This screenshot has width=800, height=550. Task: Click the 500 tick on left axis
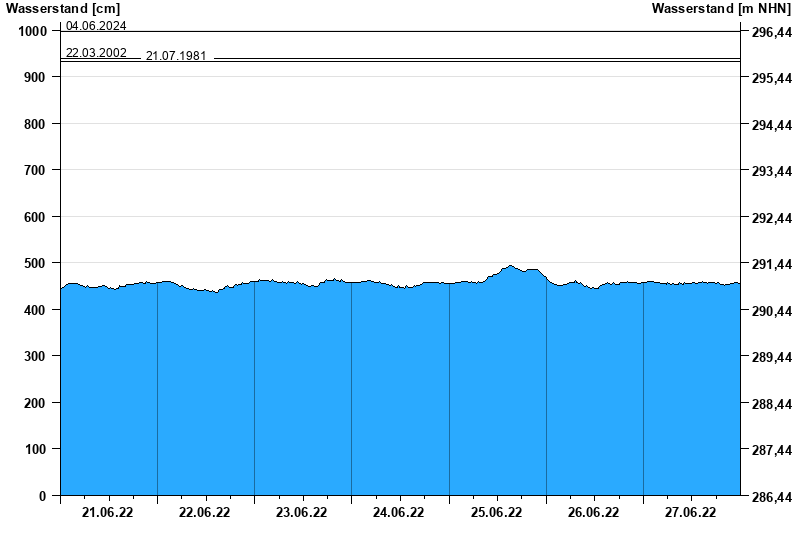(x=33, y=263)
